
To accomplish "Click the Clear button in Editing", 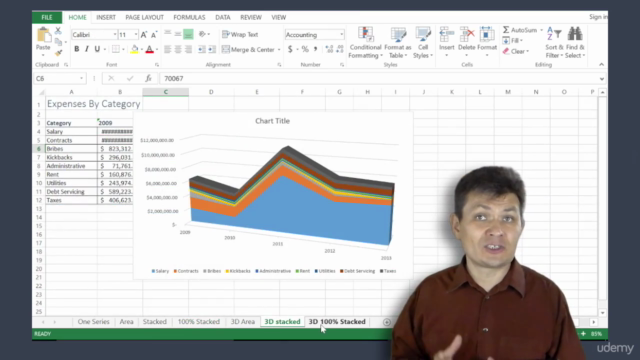I will coord(516,51).
